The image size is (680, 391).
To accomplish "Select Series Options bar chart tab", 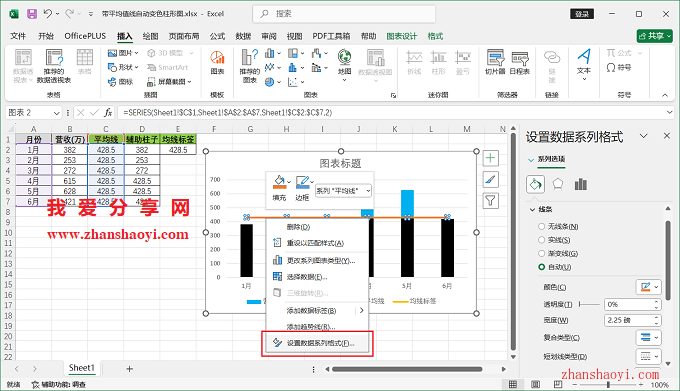I will tap(581, 184).
